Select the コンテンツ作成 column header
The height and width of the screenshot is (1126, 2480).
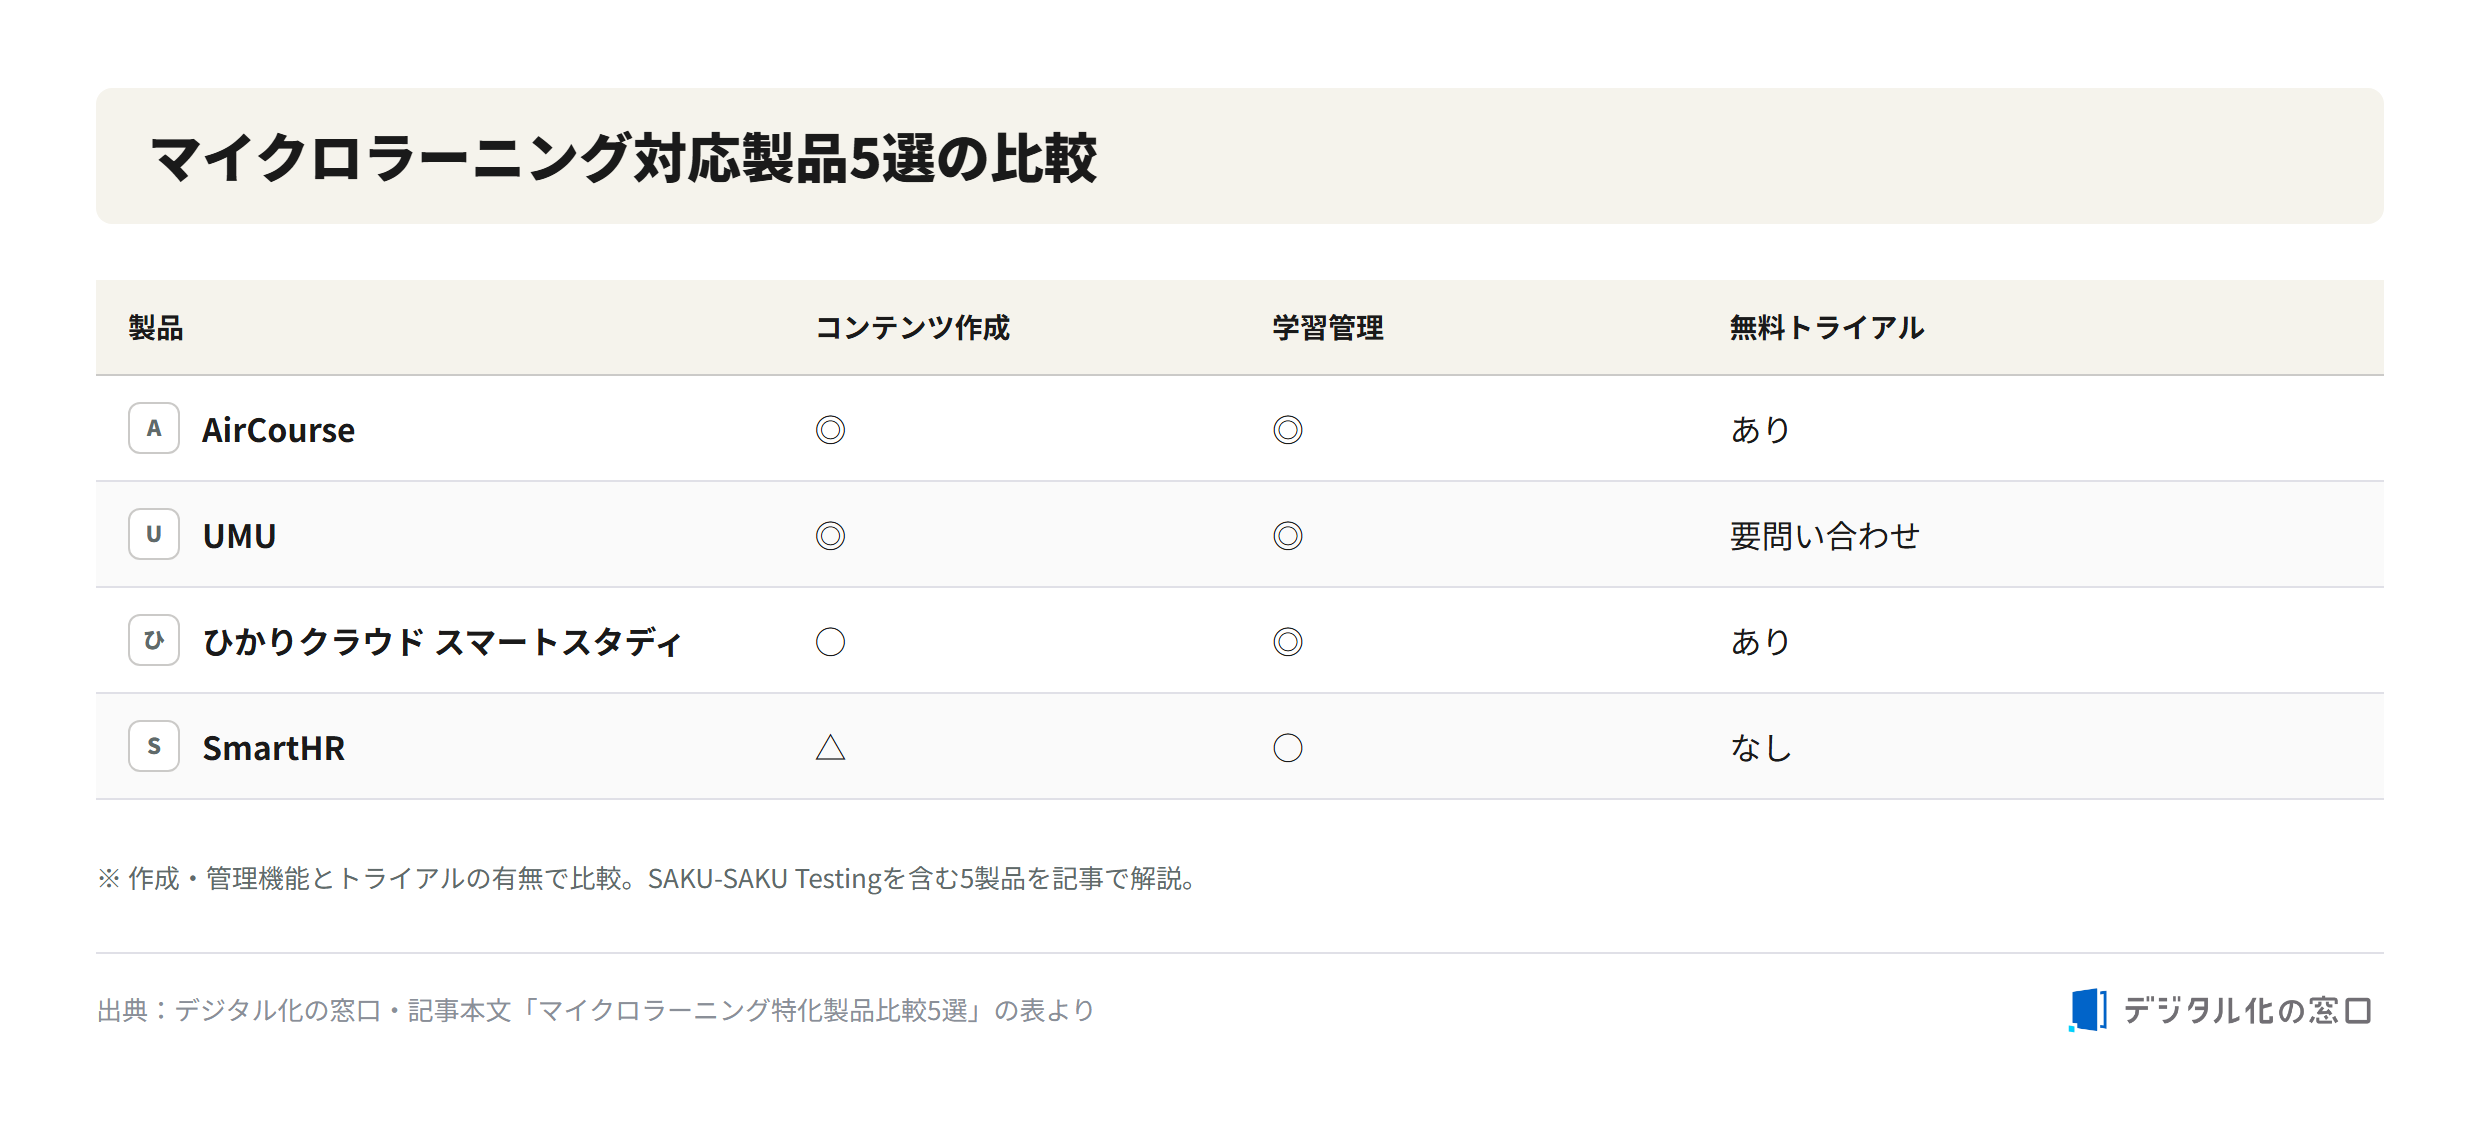click(x=913, y=328)
